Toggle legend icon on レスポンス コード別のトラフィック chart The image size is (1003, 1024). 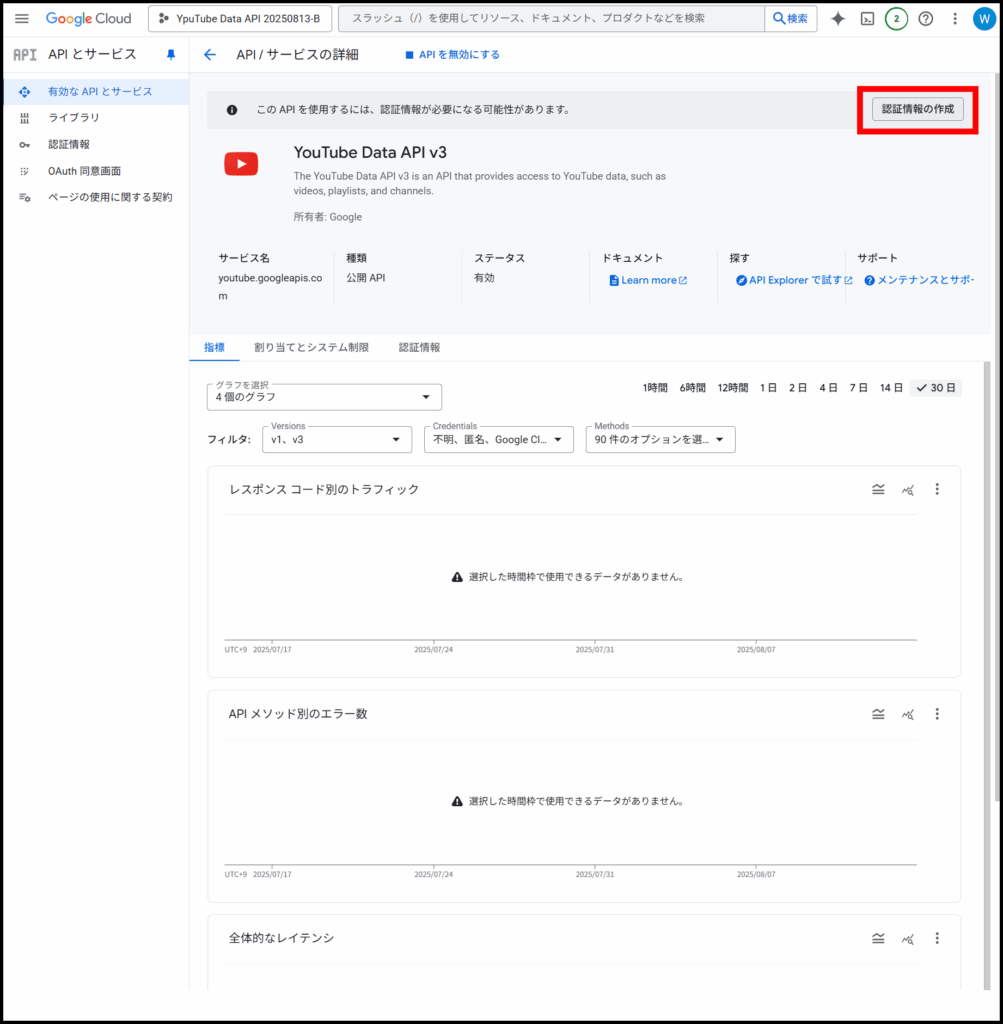tap(878, 489)
